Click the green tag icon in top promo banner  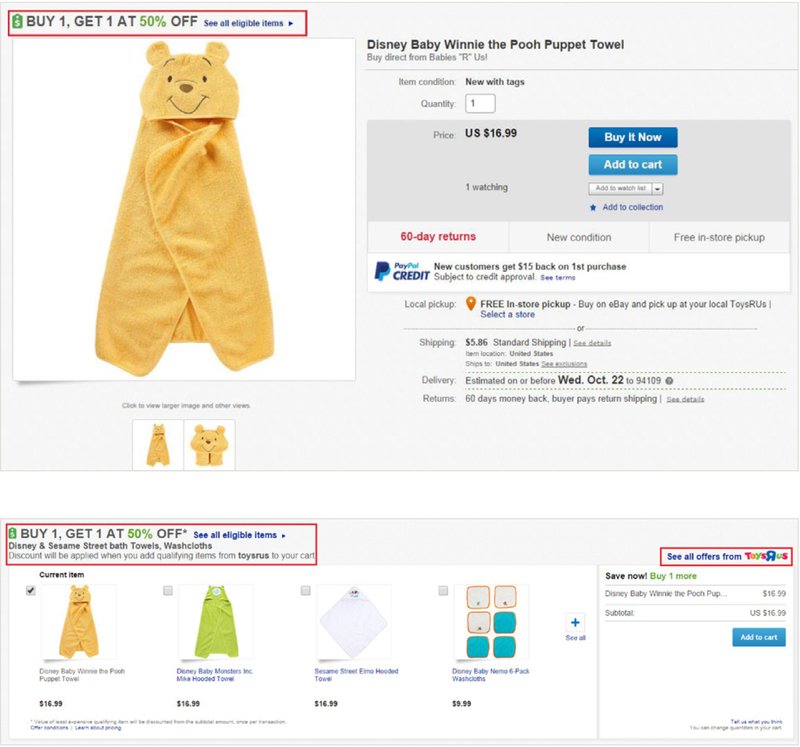point(16,21)
